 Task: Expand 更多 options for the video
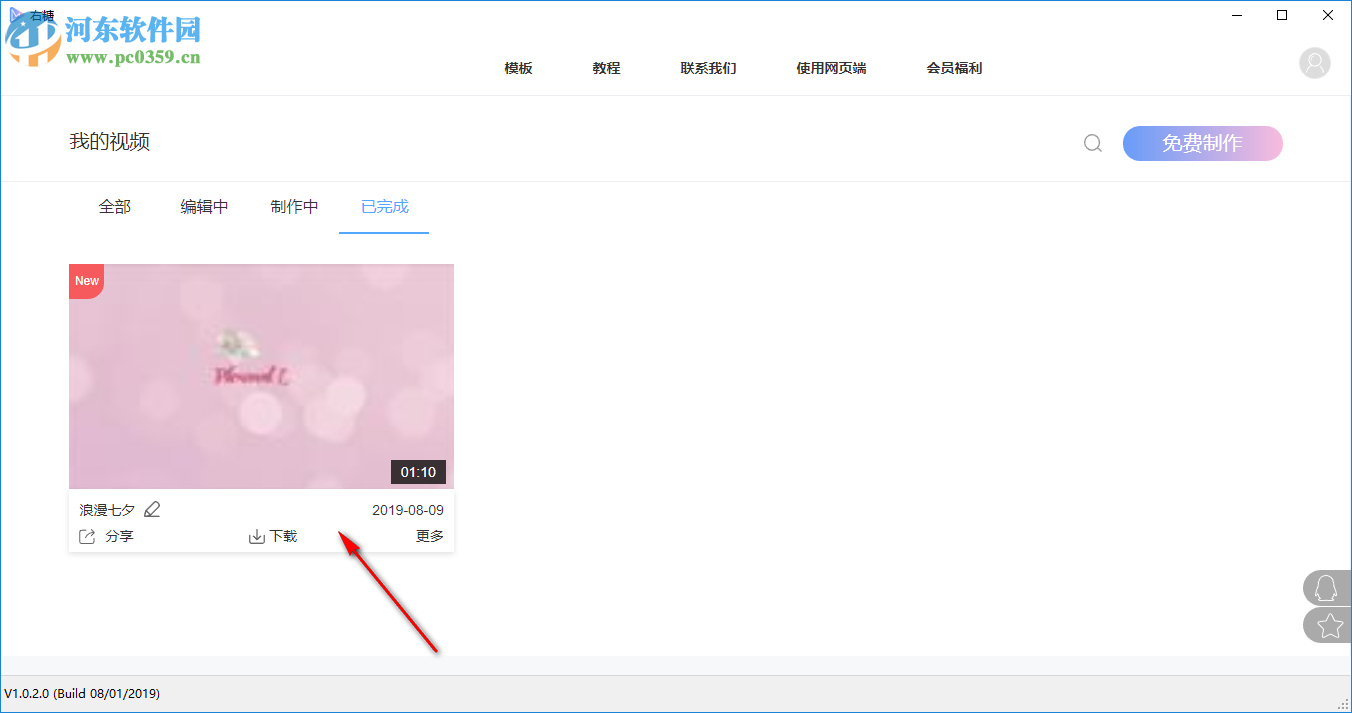[430, 537]
